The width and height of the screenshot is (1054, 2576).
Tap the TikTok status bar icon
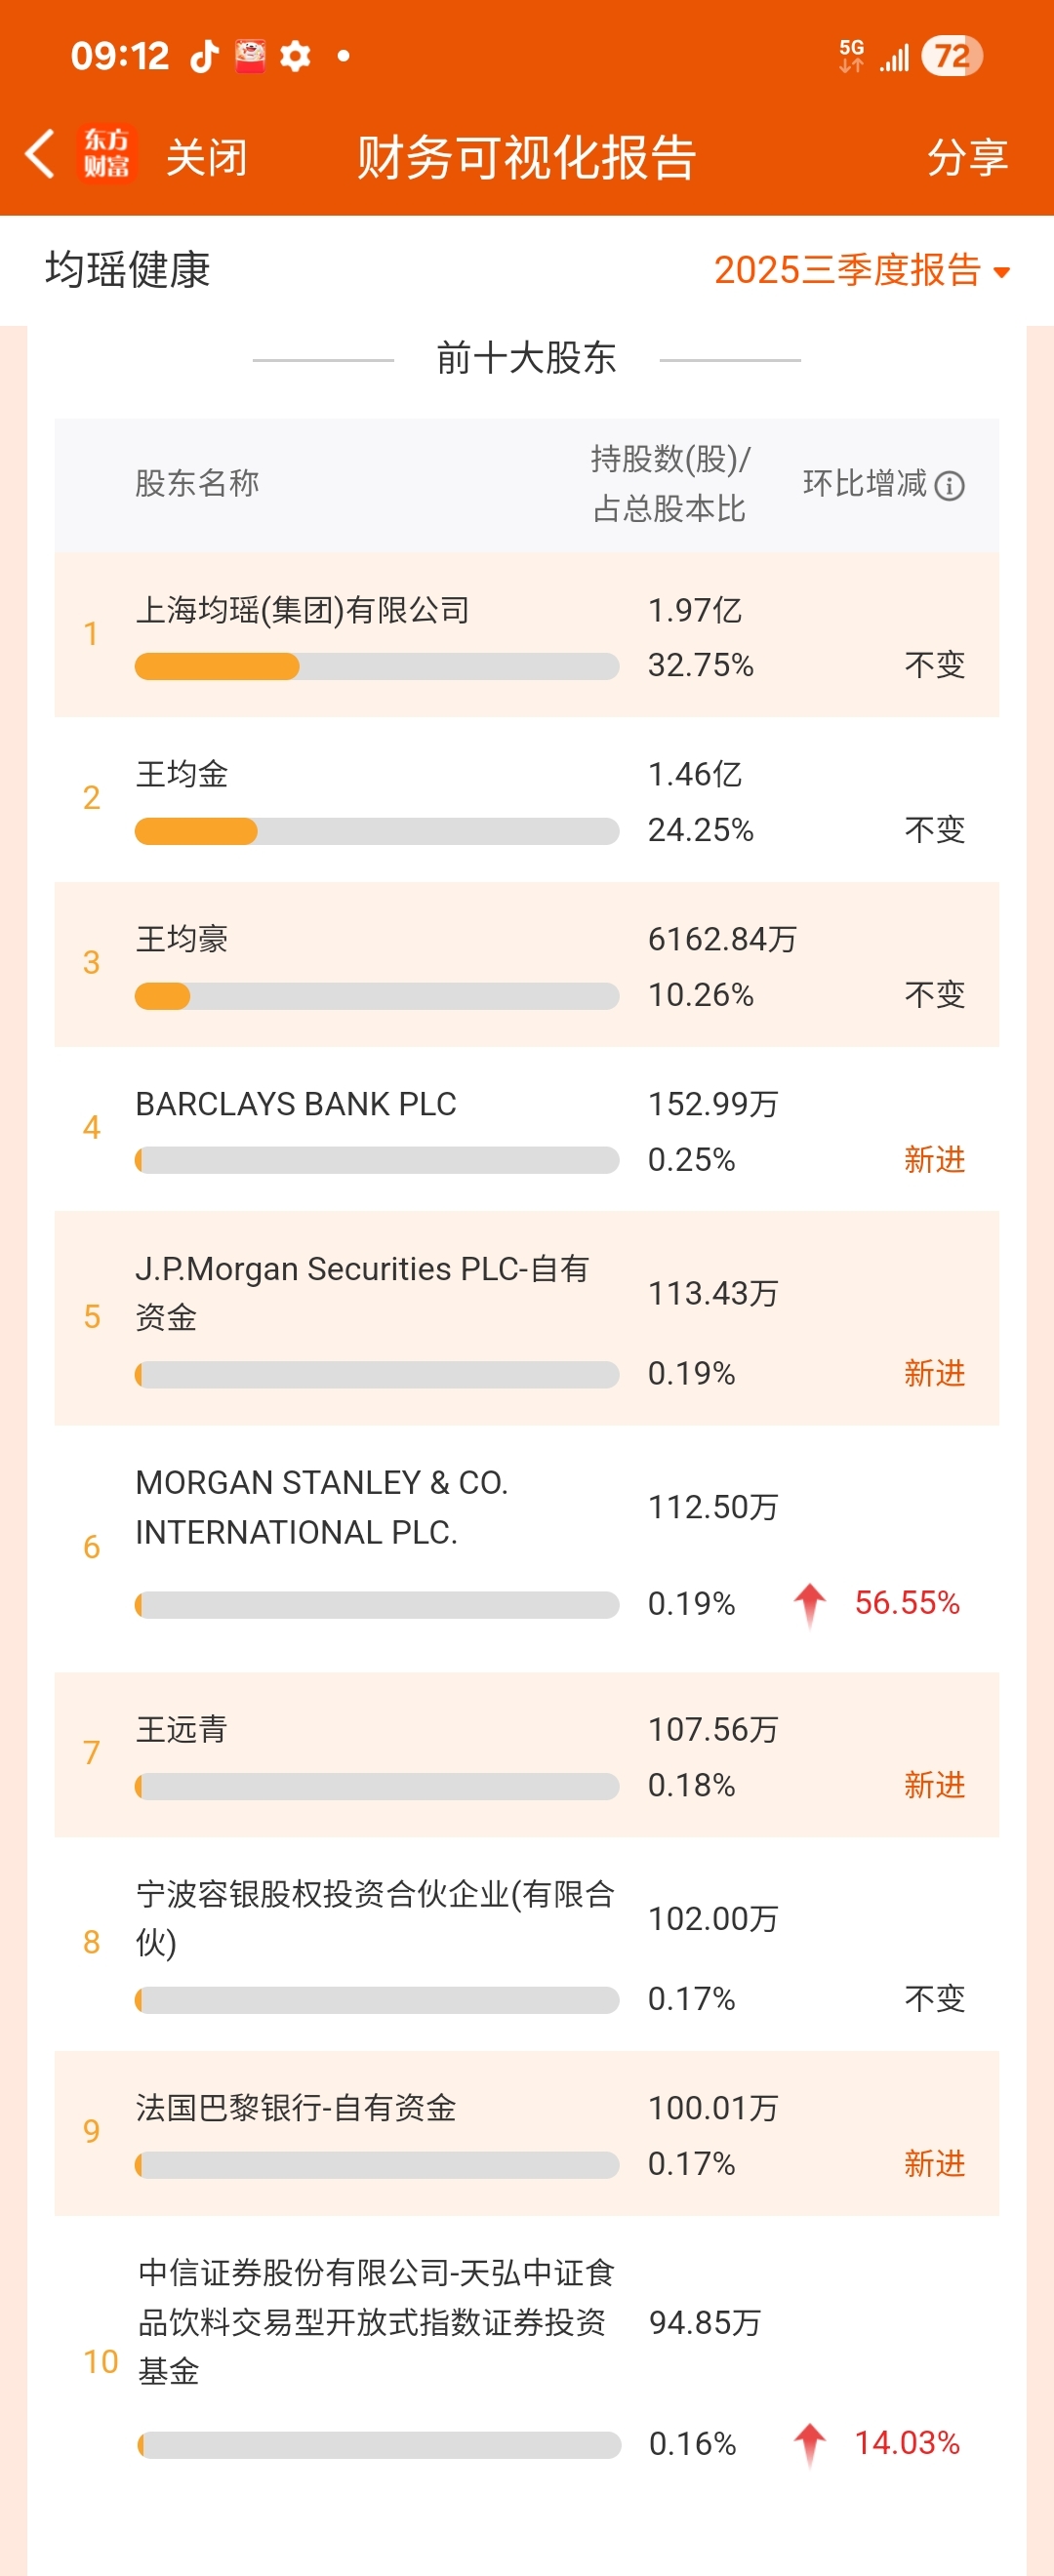[205, 56]
